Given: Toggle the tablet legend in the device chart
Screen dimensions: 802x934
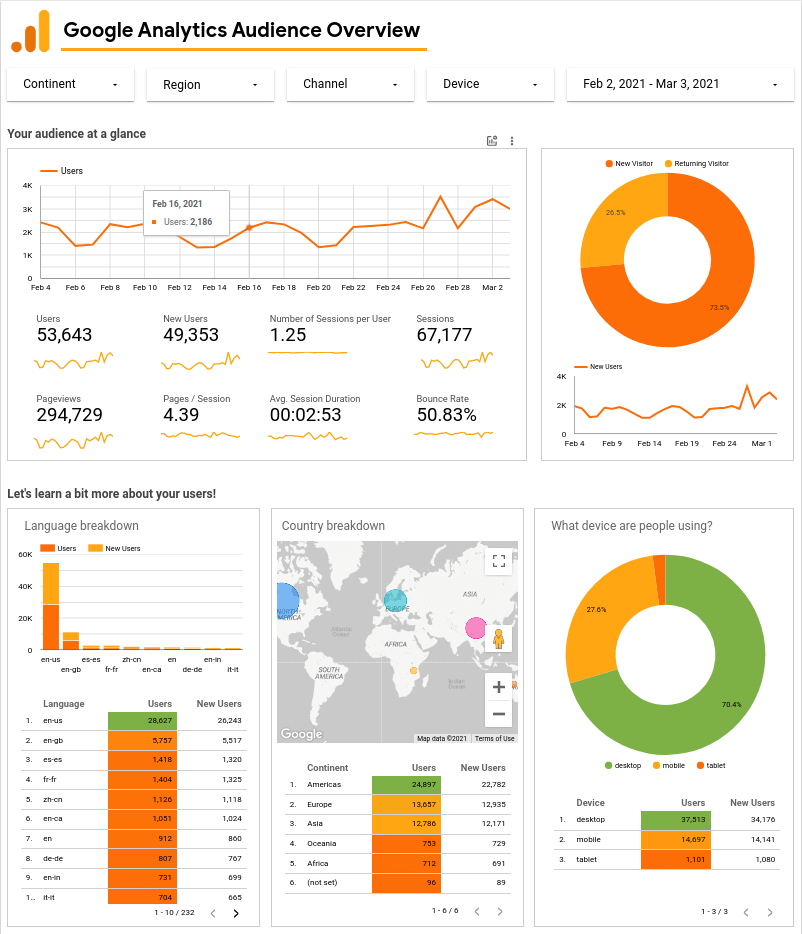Looking at the screenshot, I should 711,765.
